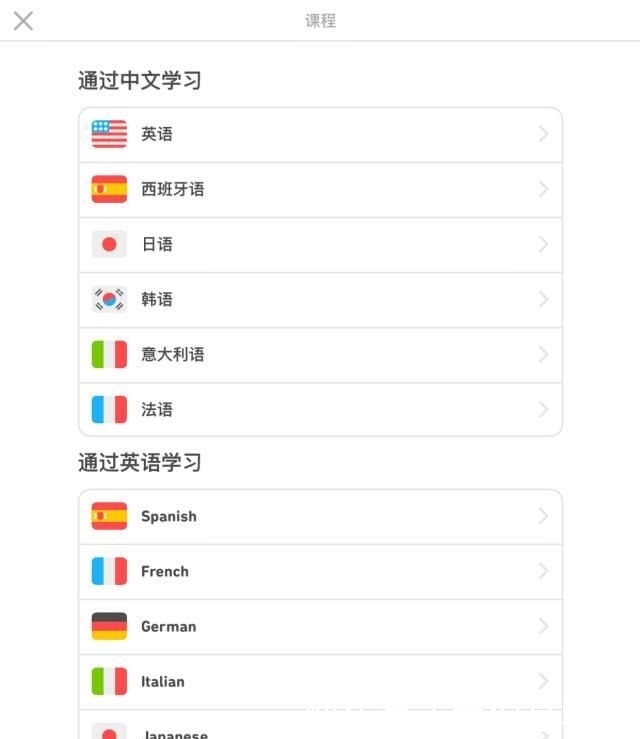The width and height of the screenshot is (640, 739).
Task: Tap the Spain flag beside Spanish
Action: 109,516
